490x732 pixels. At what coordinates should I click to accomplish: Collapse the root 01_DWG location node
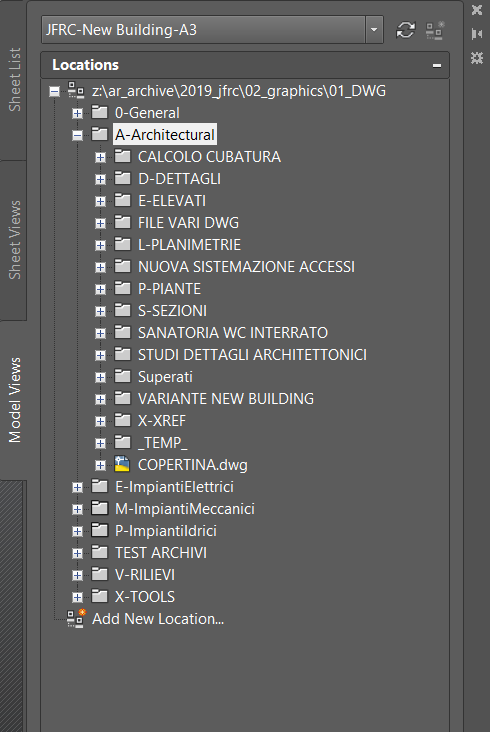point(55,91)
